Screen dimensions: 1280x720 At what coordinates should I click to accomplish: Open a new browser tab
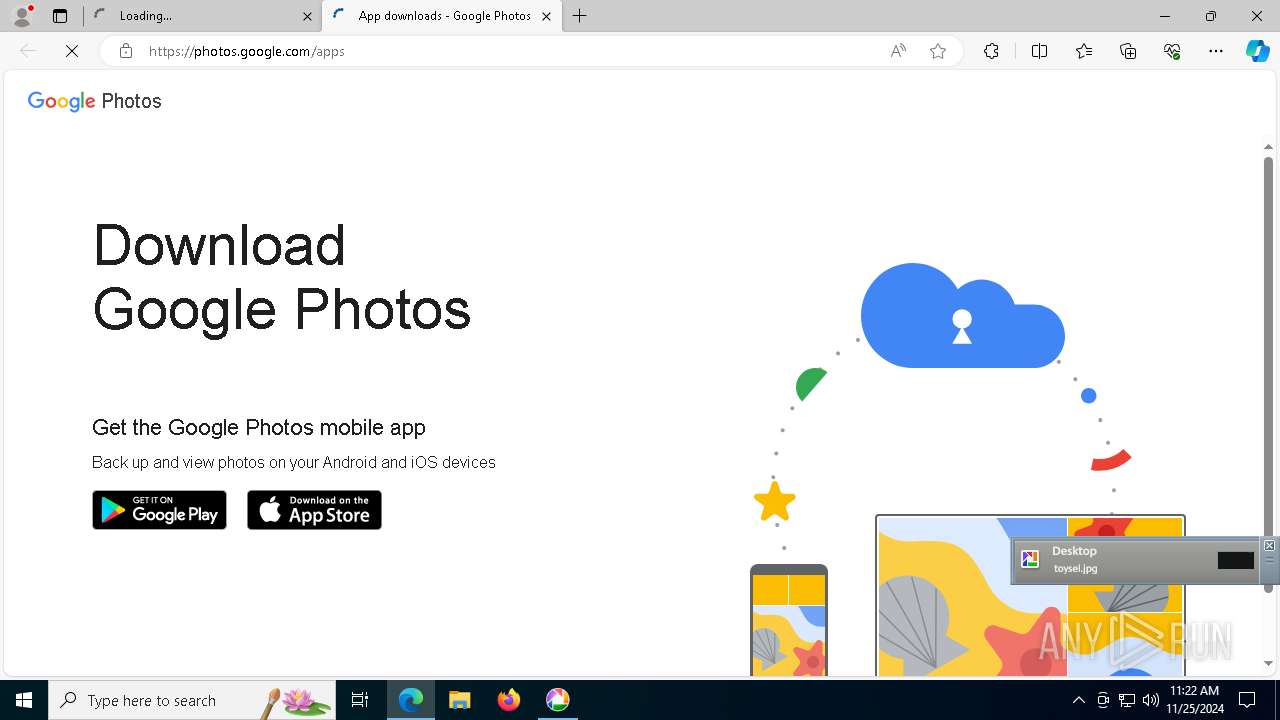coord(580,16)
